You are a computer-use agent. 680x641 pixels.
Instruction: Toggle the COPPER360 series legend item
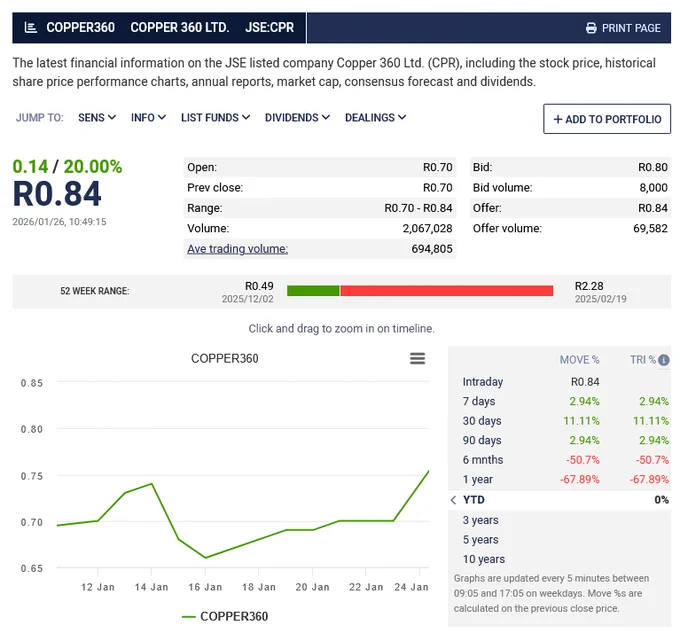(x=225, y=616)
